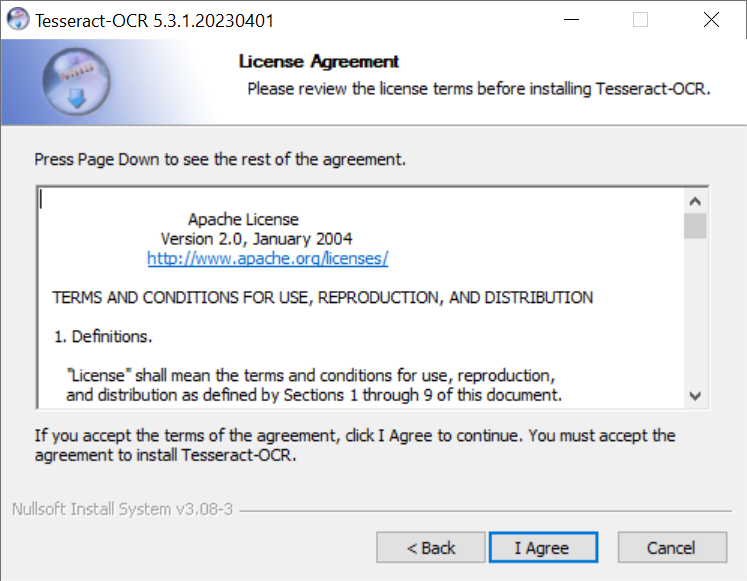Click the Nullsoft Install System version label
The width and height of the screenshot is (747, 581).
tap(122, 509)
